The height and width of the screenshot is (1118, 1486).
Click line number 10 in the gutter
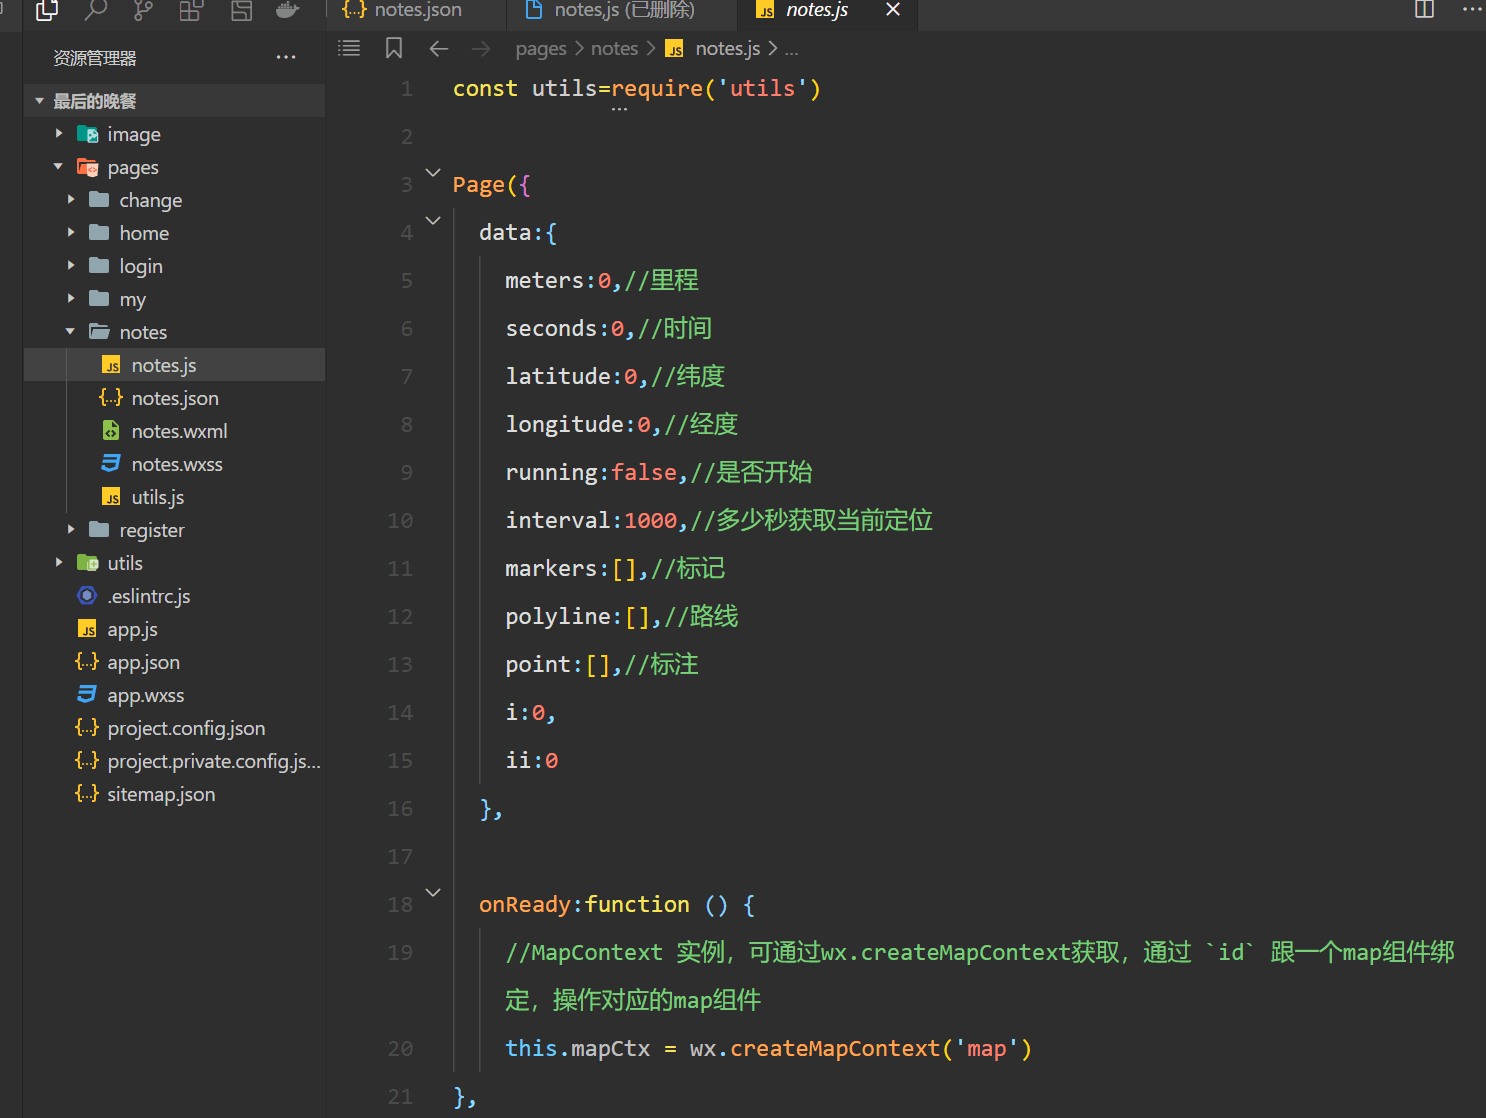point(400,520)
